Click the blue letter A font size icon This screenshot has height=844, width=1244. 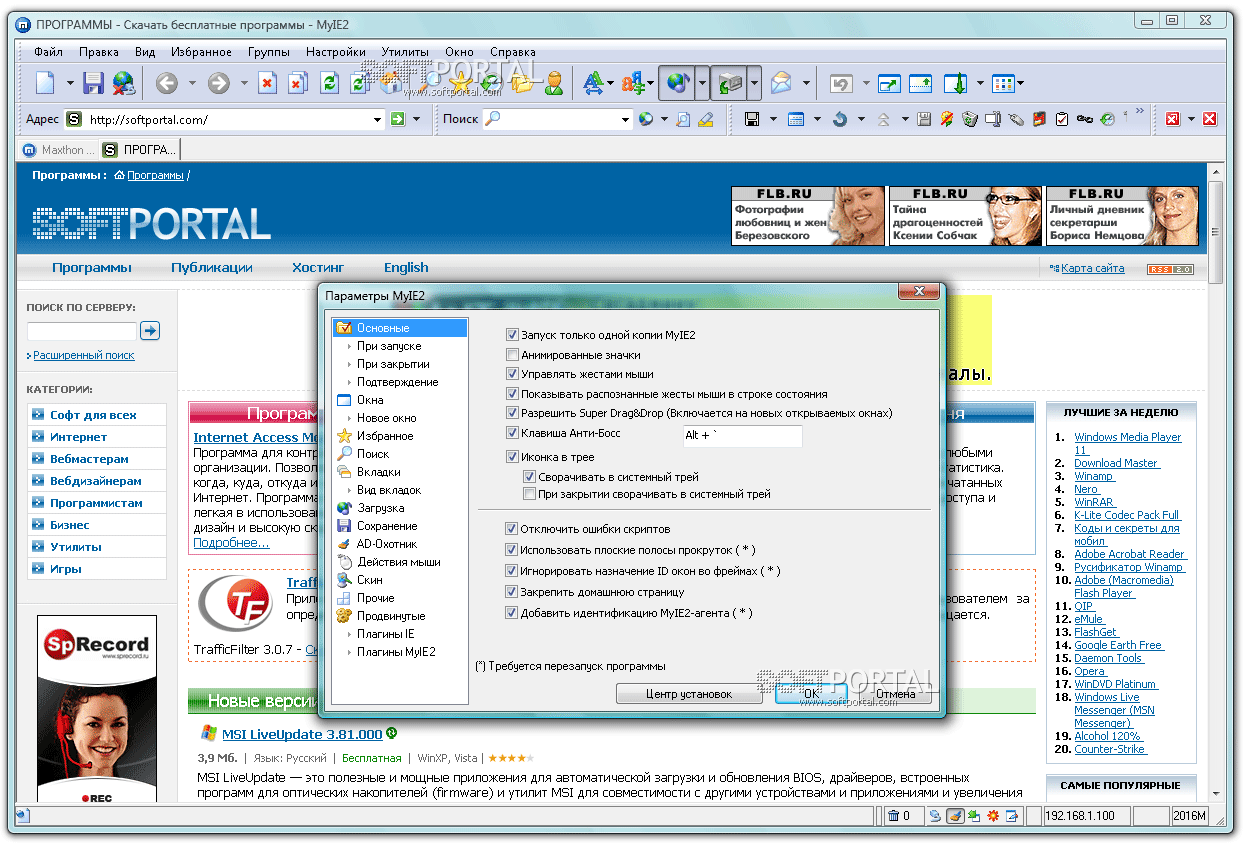[x=593, y=84]
